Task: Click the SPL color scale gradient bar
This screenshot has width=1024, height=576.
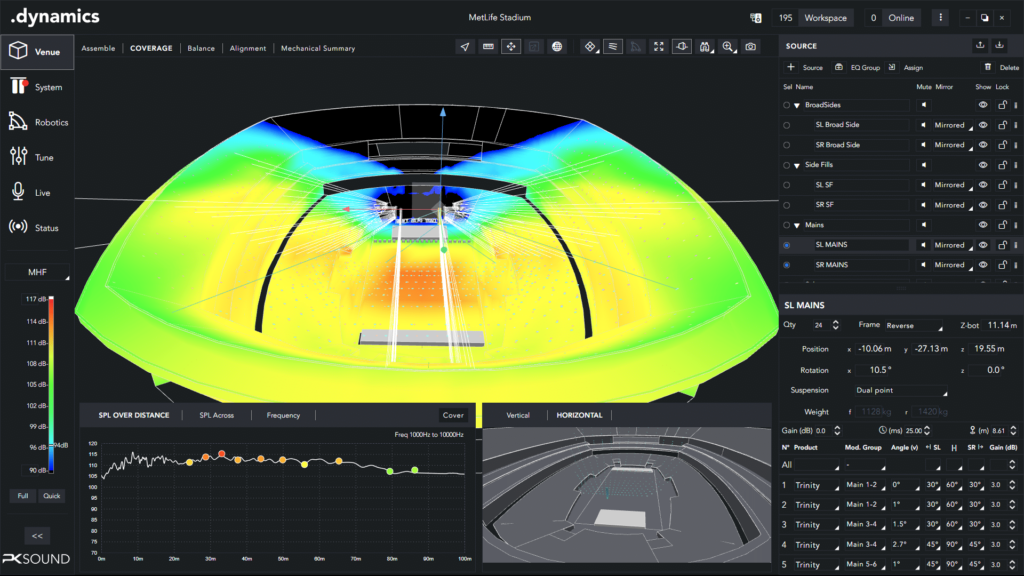Action: pos(51,383)
